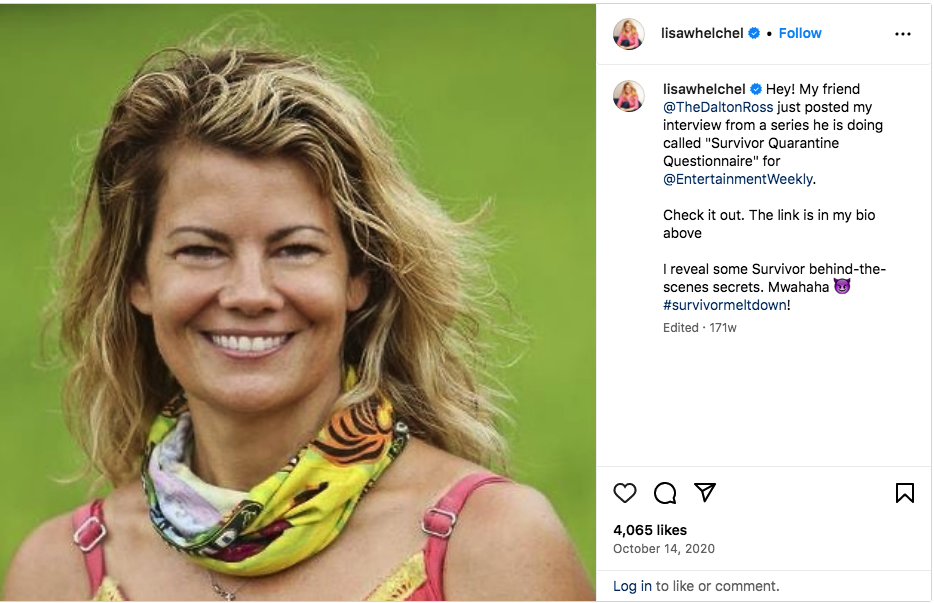934x603 pixels.
Task: Save the post with the bookmark icon
Action: pos(904,493)
